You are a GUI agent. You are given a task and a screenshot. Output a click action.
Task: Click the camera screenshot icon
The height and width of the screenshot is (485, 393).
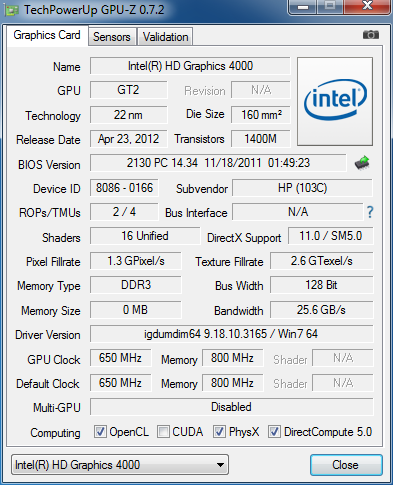371,35
